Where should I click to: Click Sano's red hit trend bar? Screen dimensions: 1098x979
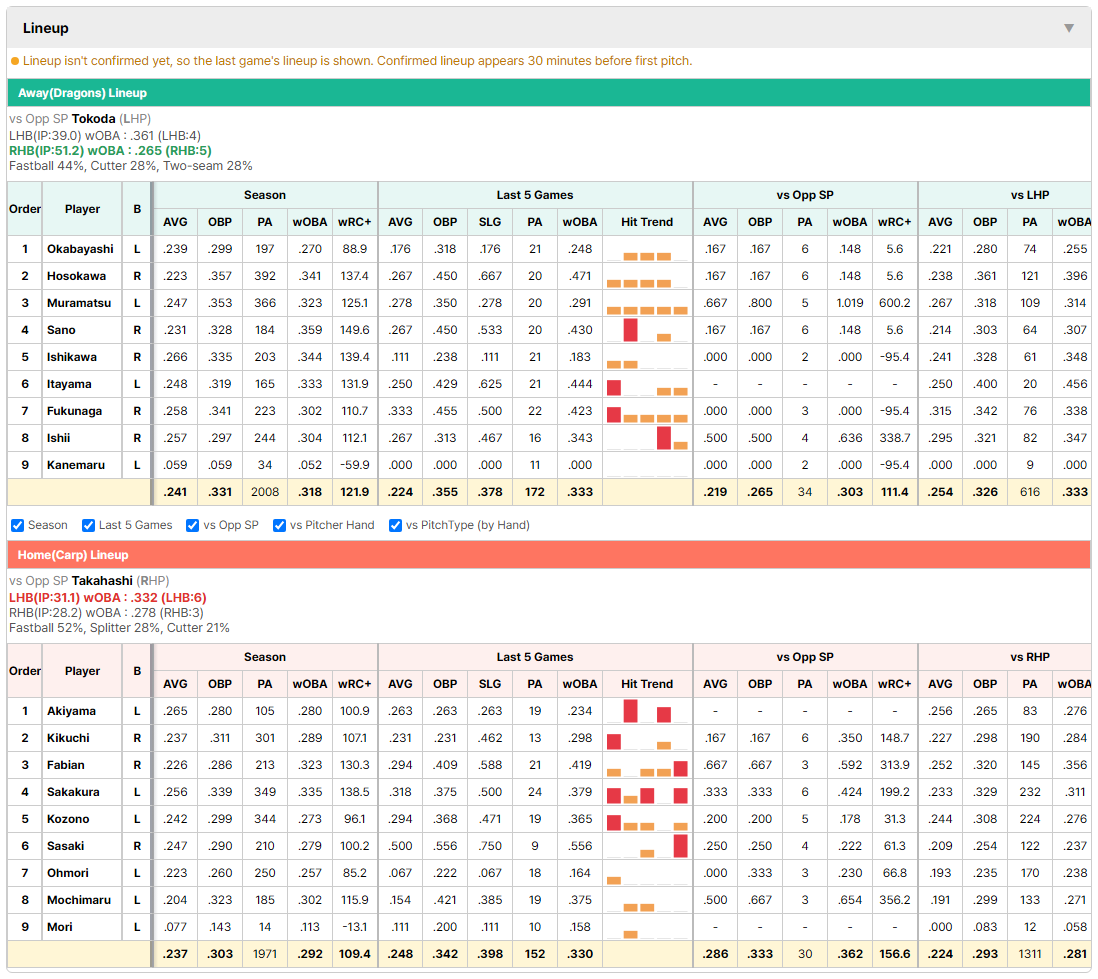click(x=630, y=330)
